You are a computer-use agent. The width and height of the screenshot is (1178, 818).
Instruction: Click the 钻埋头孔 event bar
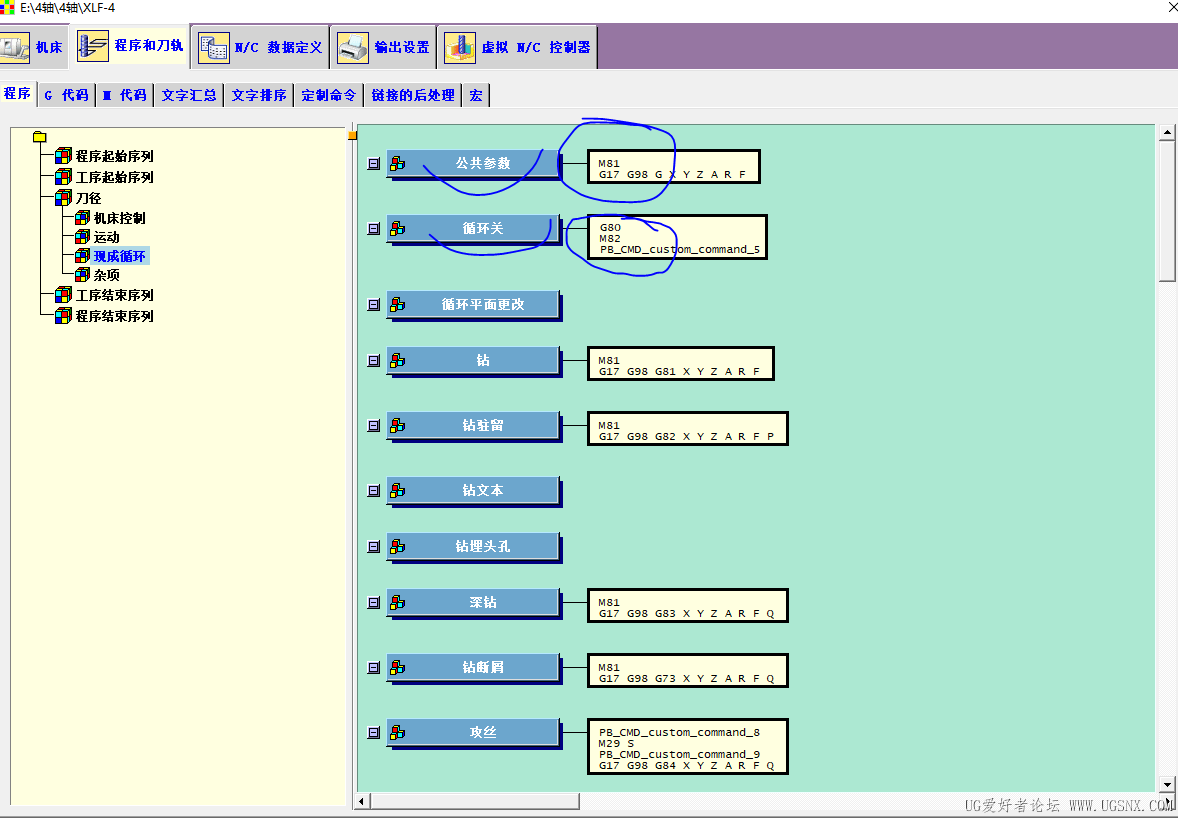coord(473,546)
